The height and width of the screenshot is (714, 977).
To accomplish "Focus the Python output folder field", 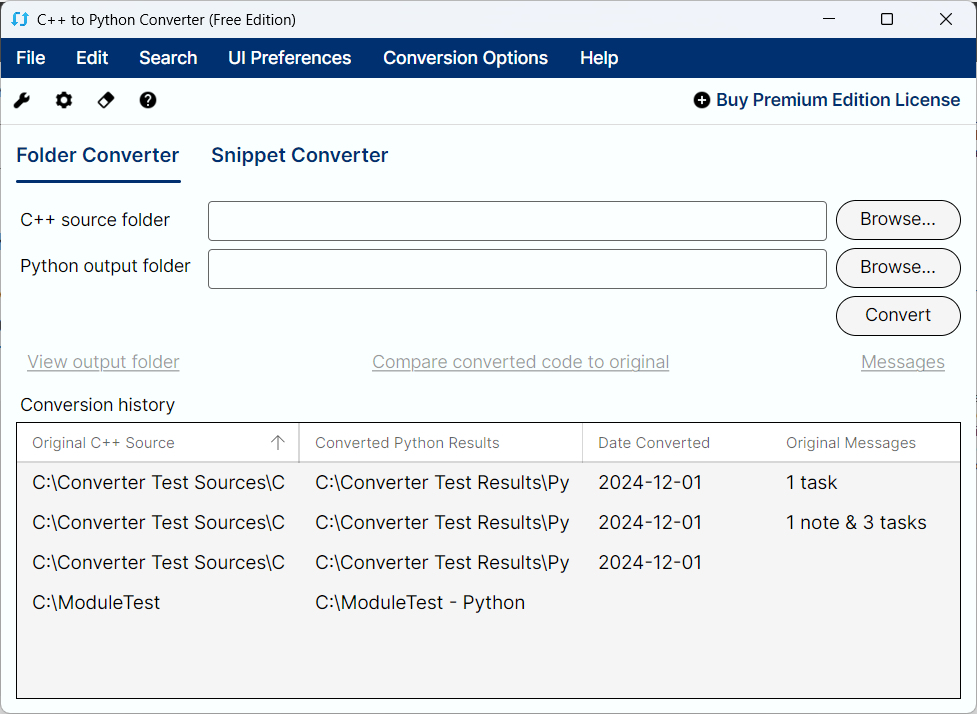I will pyautogui.click(x=517, y=268).
